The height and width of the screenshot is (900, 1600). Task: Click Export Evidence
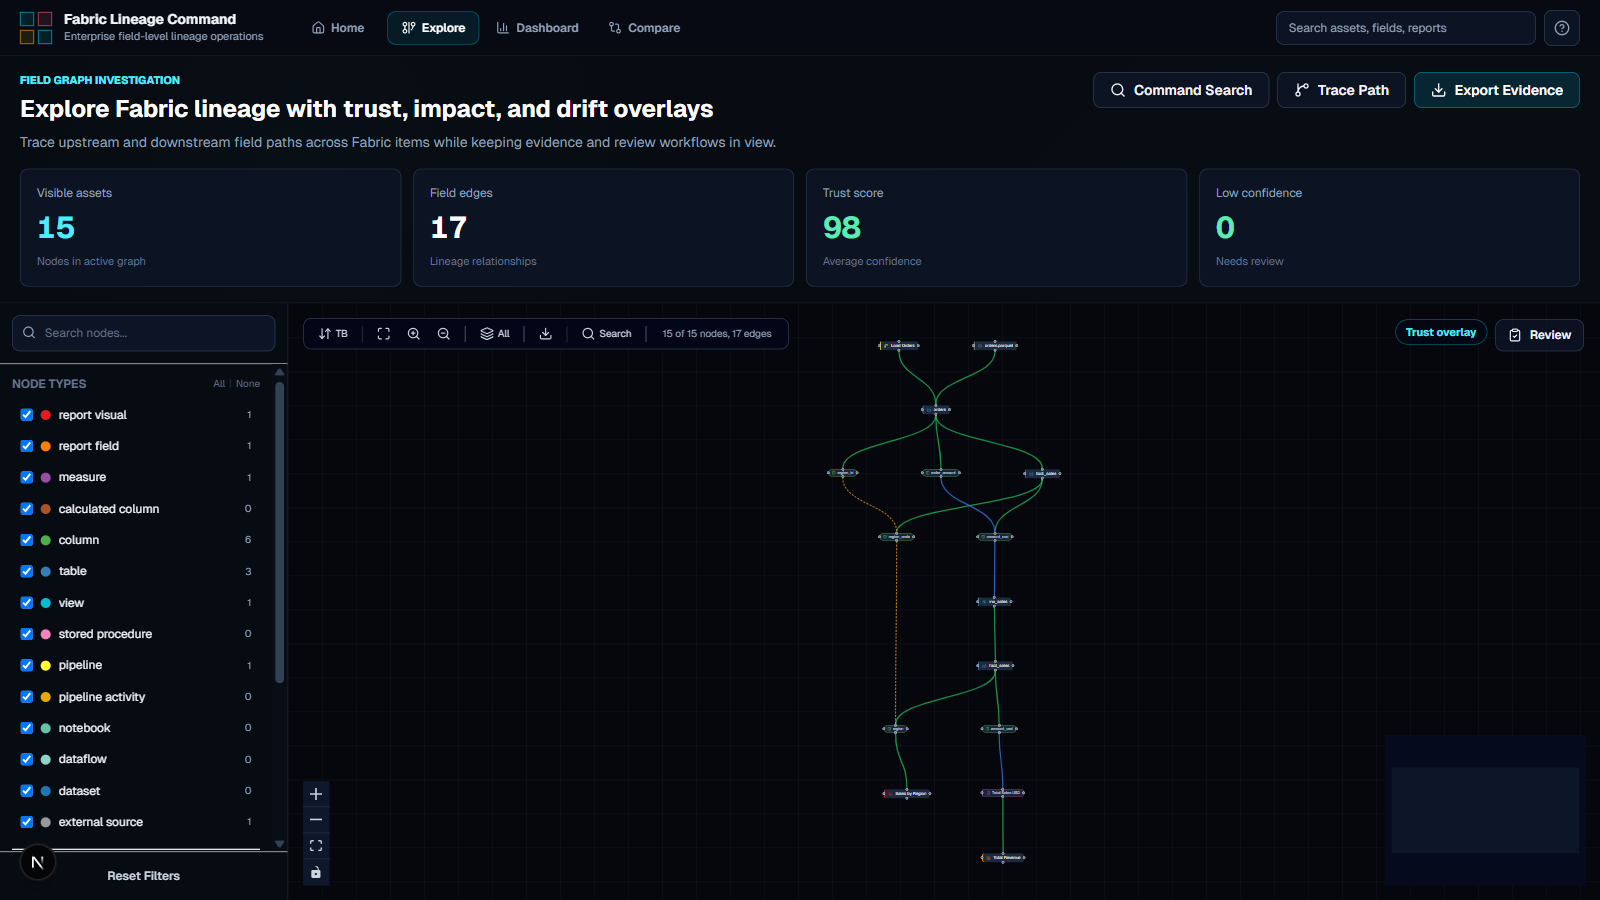click(x=1497, y=90)
